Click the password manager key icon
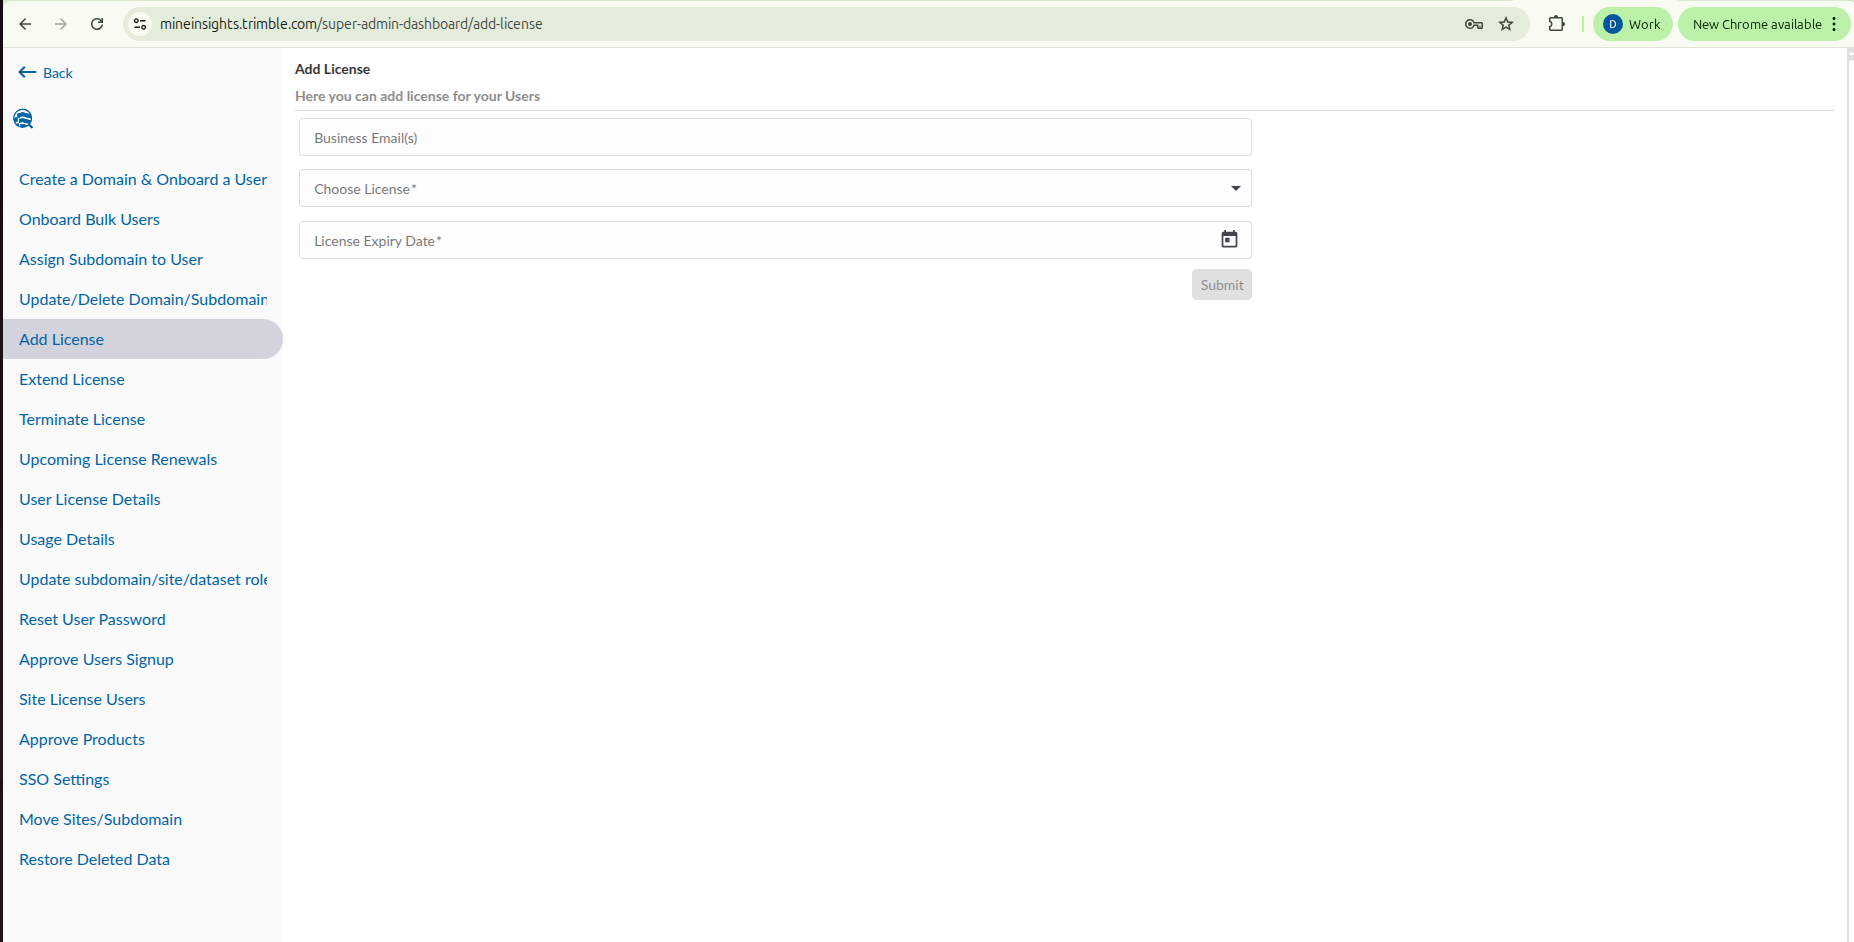 1473,24
